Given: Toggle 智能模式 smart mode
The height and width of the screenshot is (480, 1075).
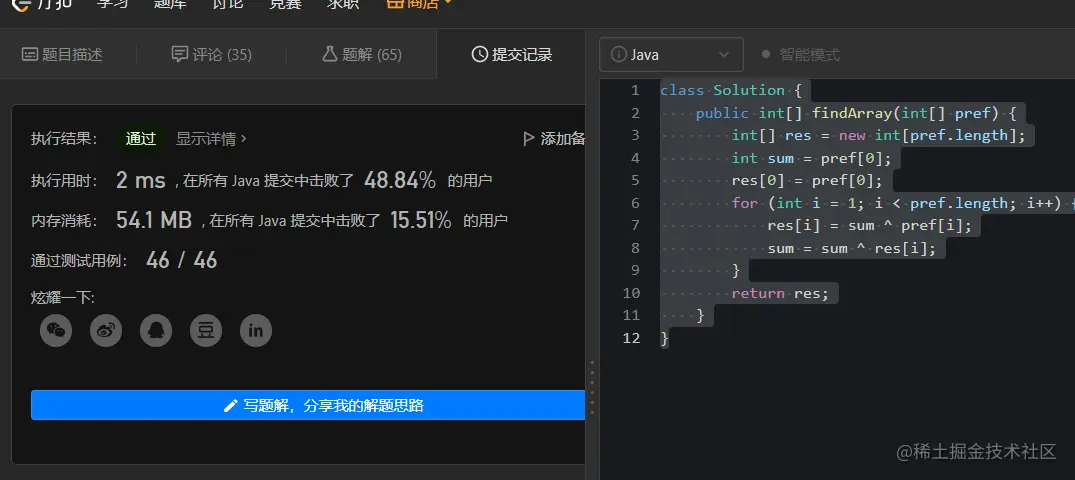Looking at the screenshot, I should point(800,55).
